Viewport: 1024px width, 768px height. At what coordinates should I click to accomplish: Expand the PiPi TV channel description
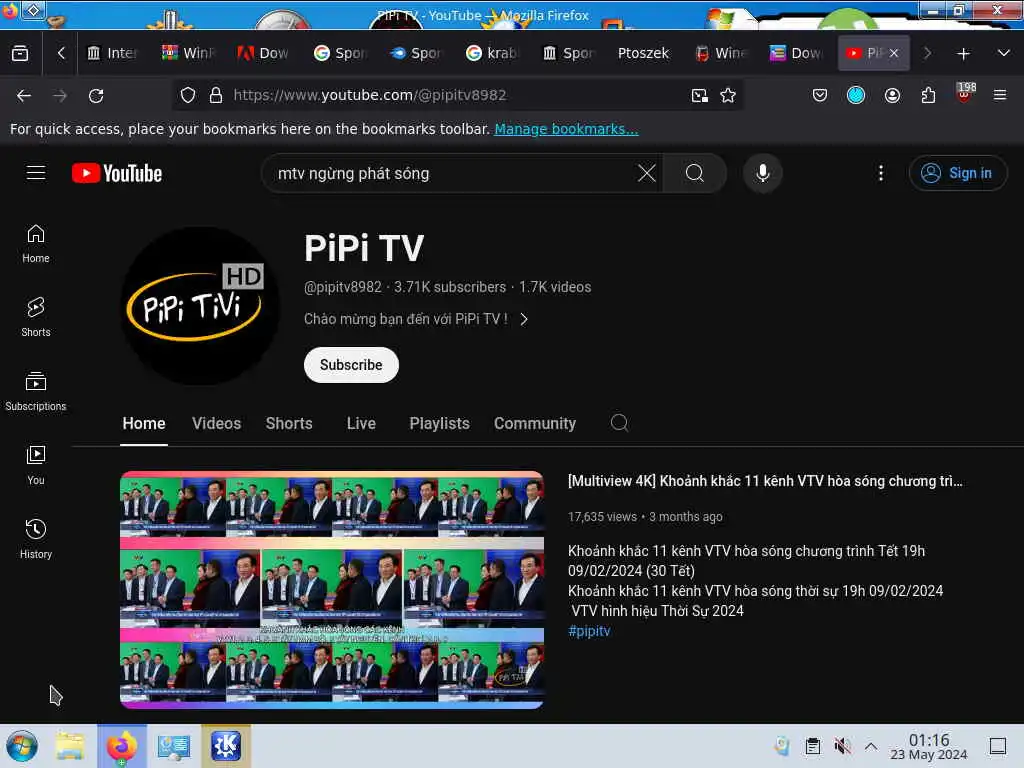point(416,319)
